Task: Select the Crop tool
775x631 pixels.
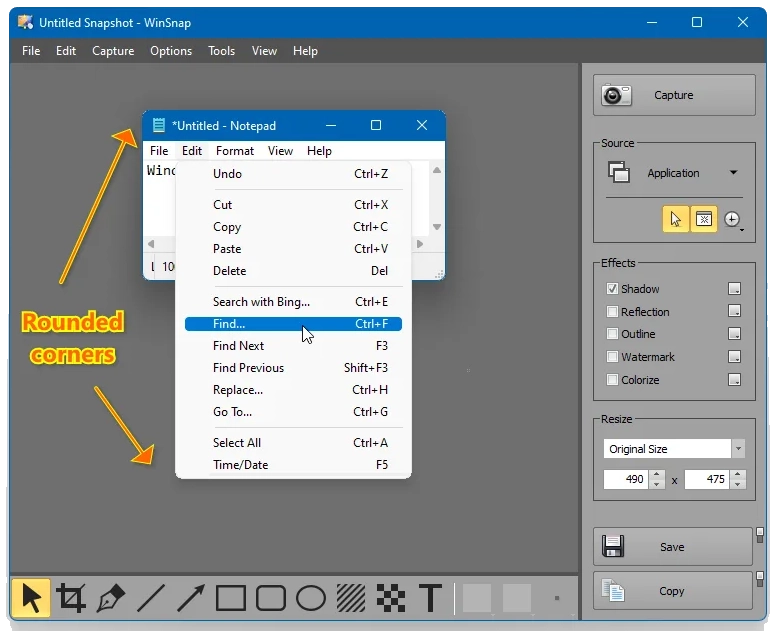Action: click(x=71, y=598)
